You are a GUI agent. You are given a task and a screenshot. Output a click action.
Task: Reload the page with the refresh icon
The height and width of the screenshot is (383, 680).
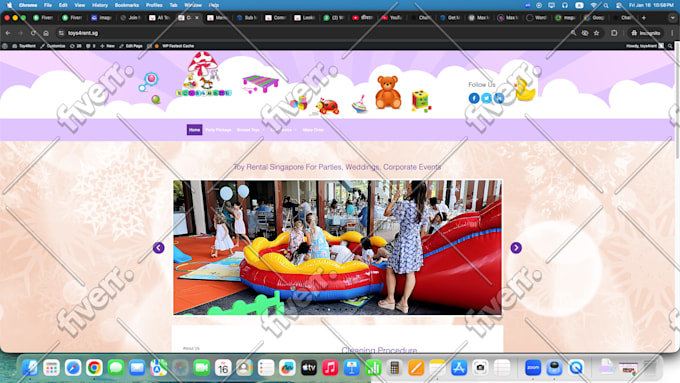[x=33, y=33]
